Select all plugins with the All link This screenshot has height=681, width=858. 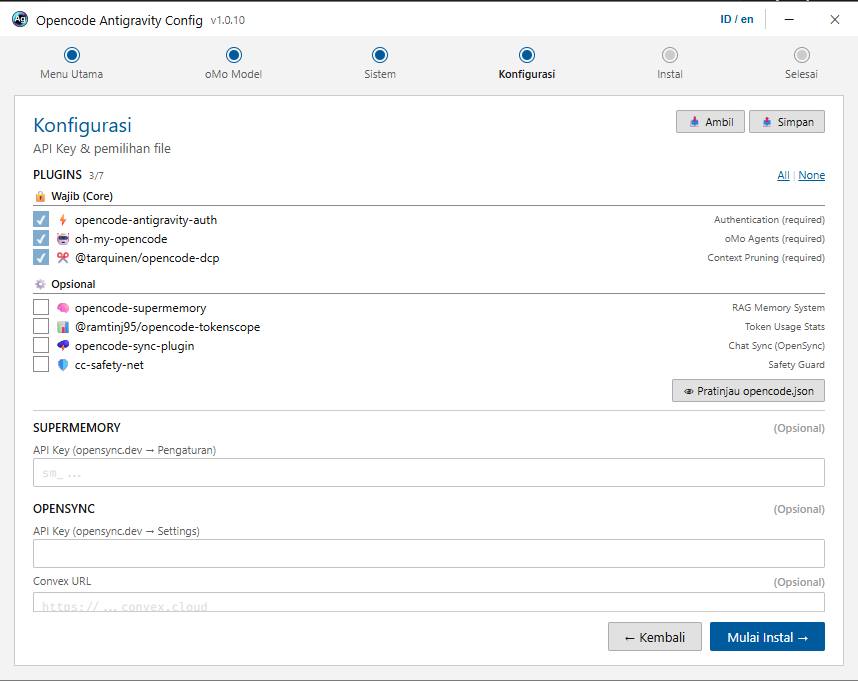pyautogui.click(x=784, y=176)
